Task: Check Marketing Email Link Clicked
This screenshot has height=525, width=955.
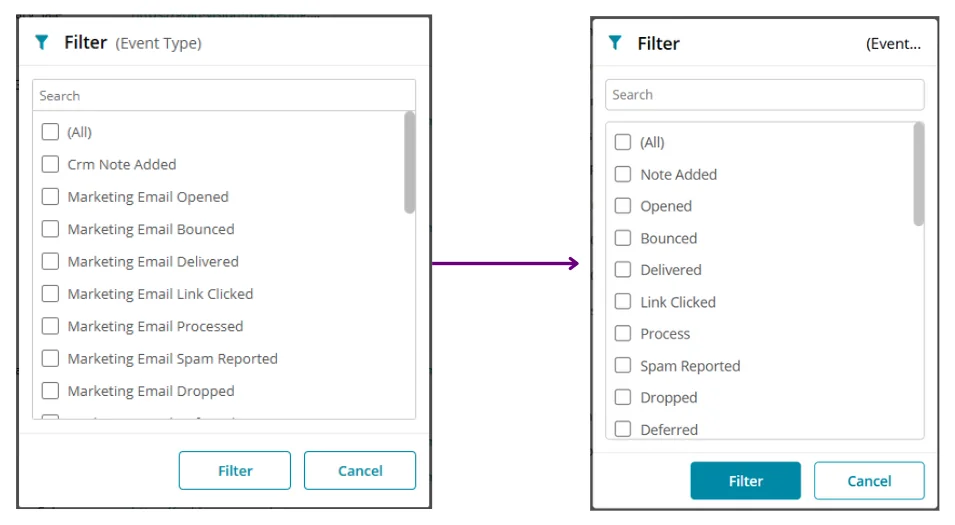Action: coord(50,294)
